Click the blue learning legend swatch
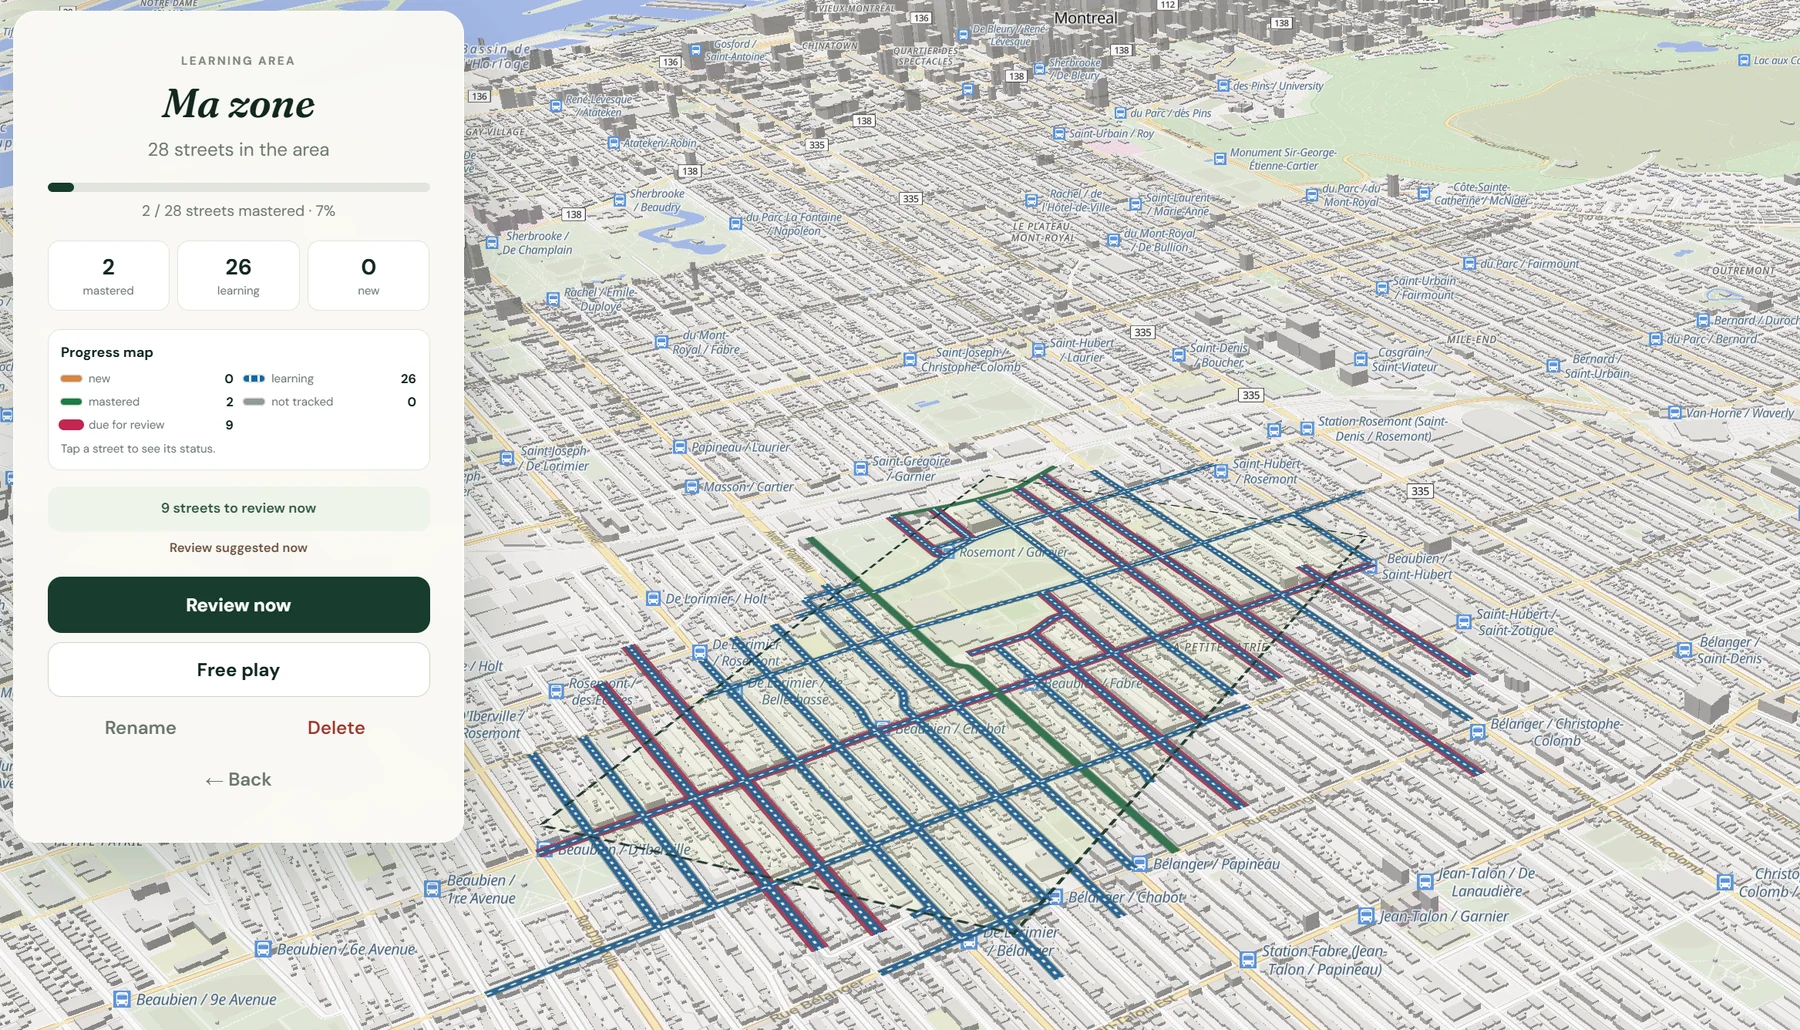The height and width of the screenshot is (1030, 1800). click(254, 379)
